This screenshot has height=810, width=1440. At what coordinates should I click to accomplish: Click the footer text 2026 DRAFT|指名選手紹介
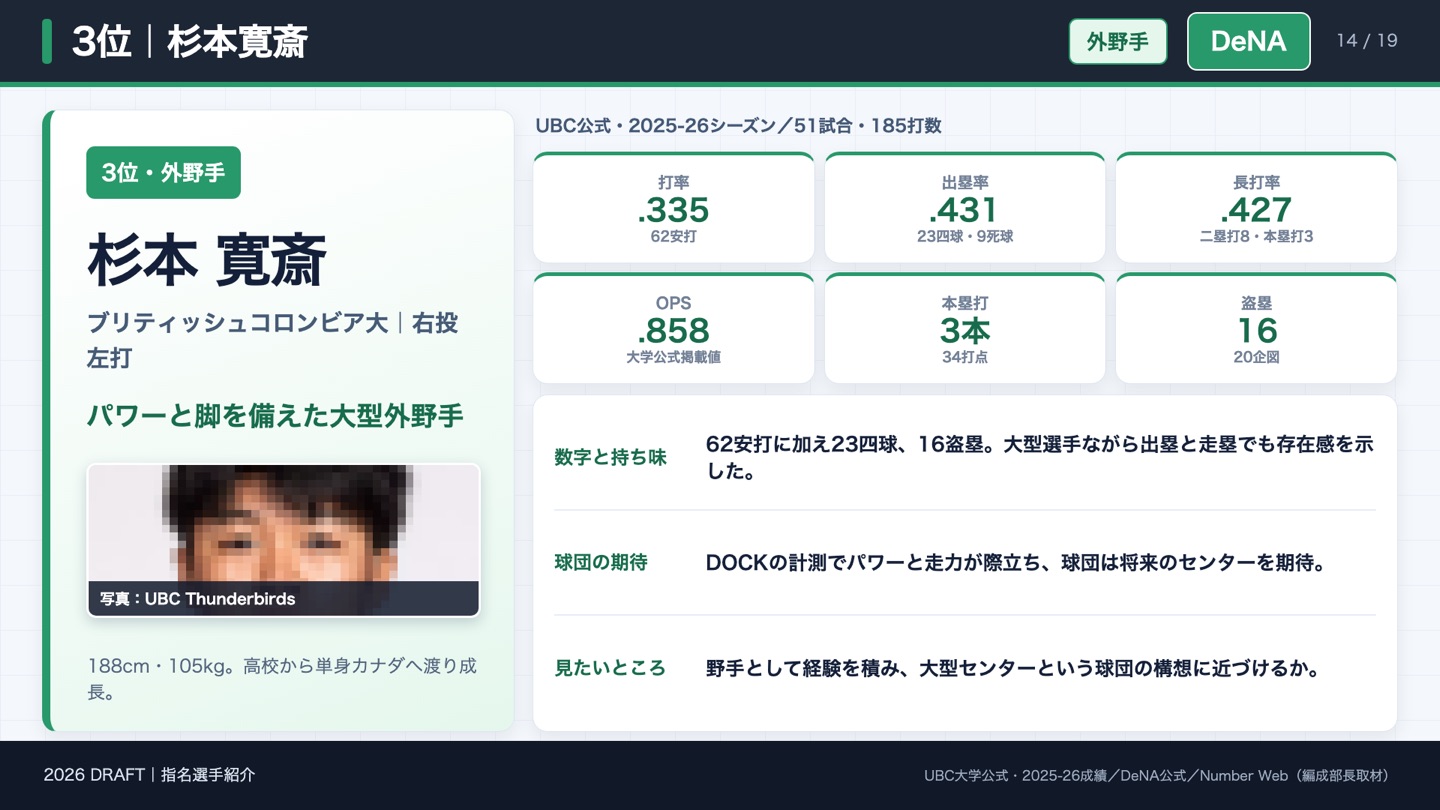[x=149, y=775]
